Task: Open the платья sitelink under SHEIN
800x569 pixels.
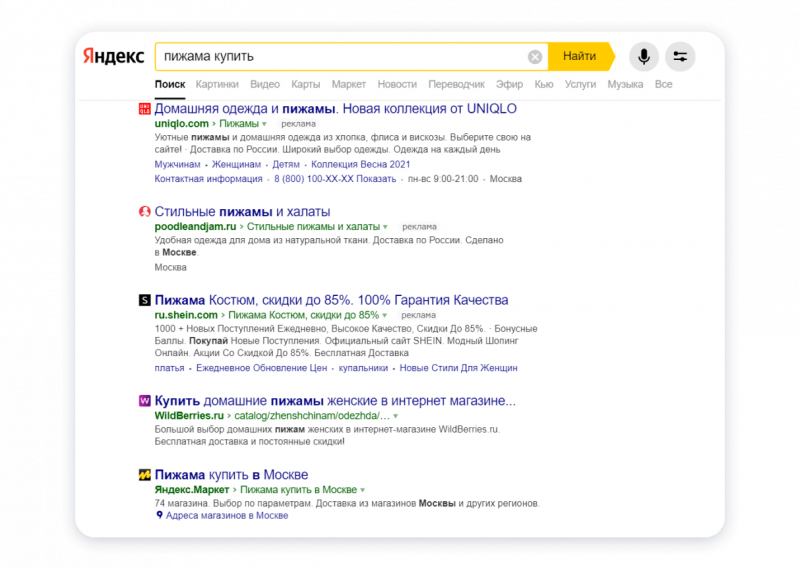Action: (x=169, y=368)
